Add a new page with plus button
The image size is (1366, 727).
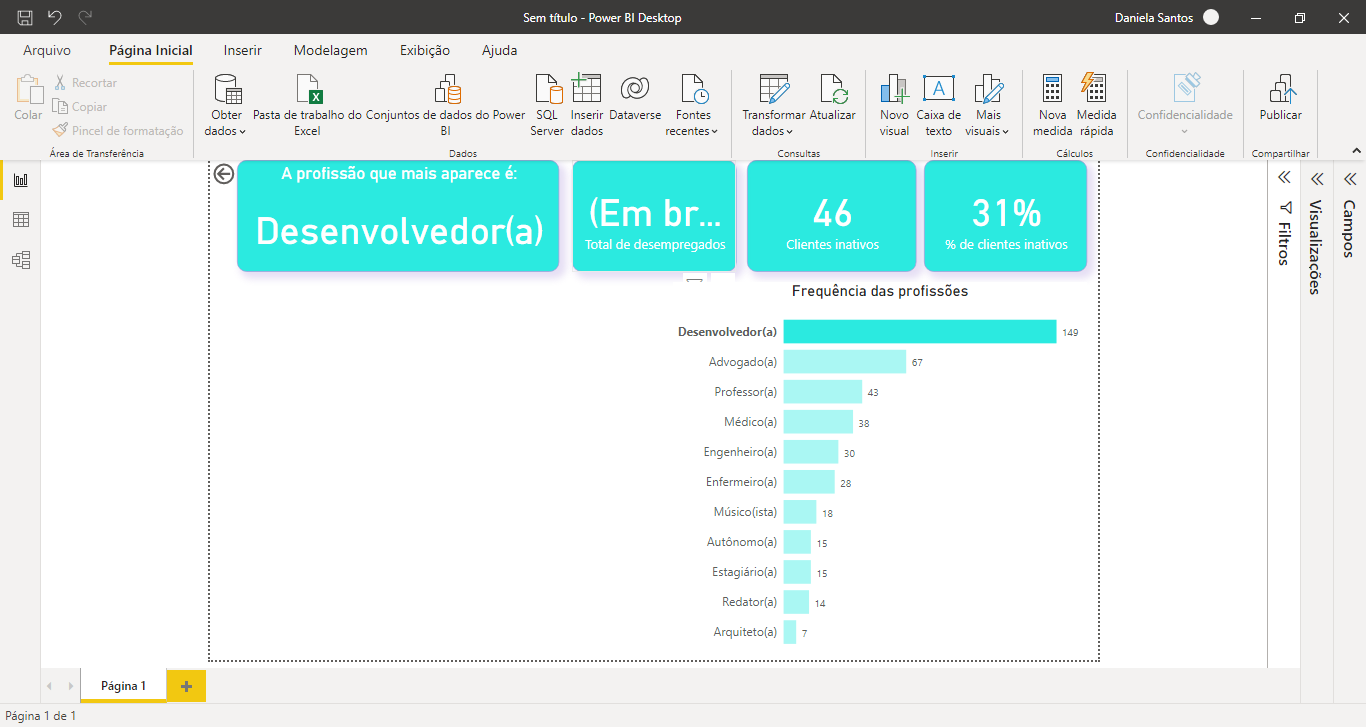(x=186, y=686)
